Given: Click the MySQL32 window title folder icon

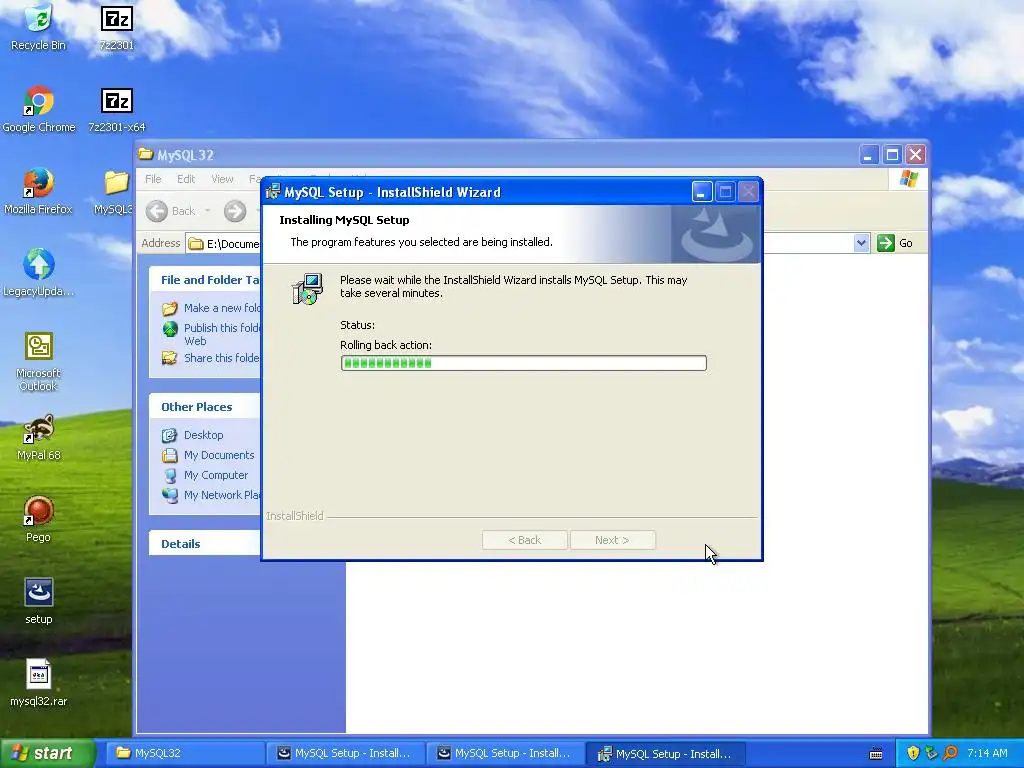Looking at the screenshot, I should (x=145, y=154).
